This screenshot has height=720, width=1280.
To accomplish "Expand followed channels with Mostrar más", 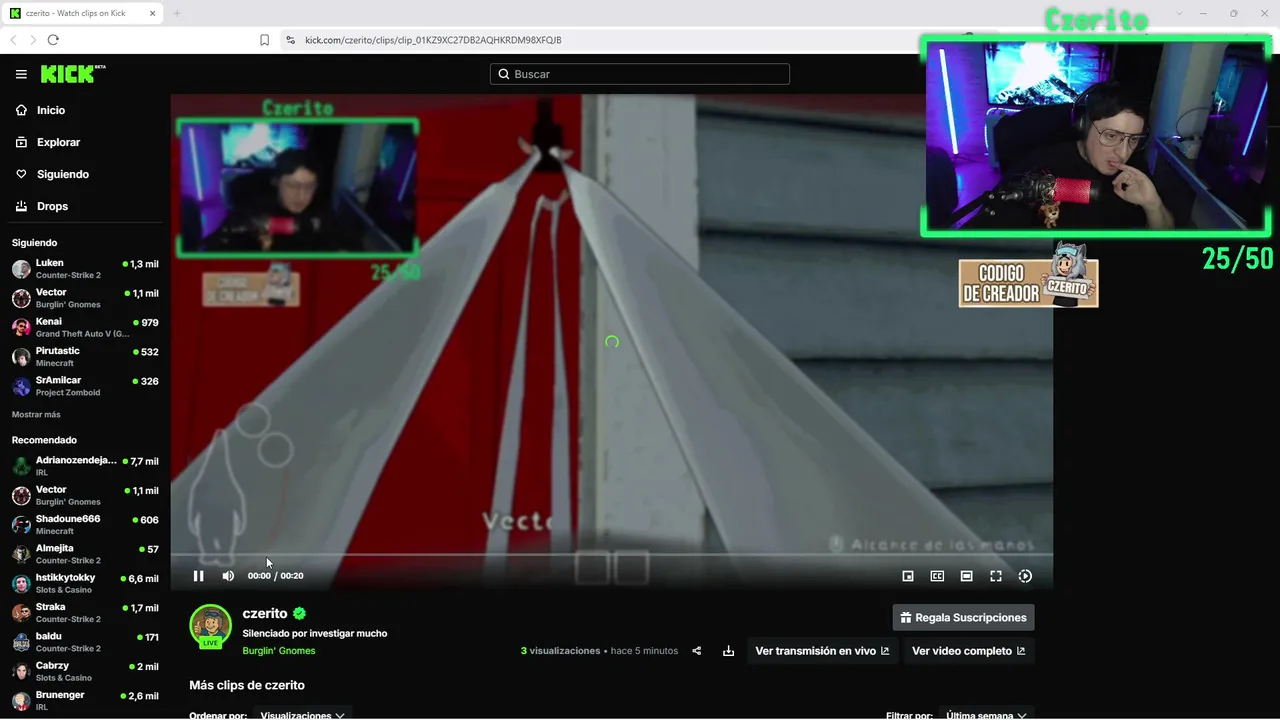I will 36,414.
